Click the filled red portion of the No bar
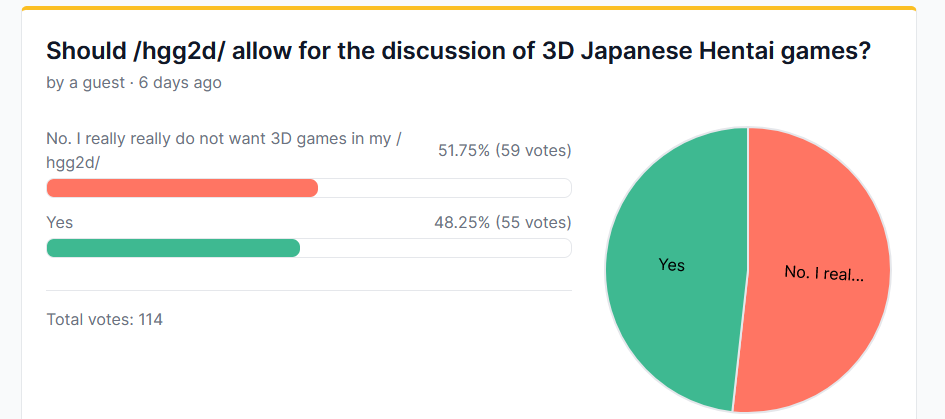Viewport: 945px width, 419px height. click(x=182, y=188)
